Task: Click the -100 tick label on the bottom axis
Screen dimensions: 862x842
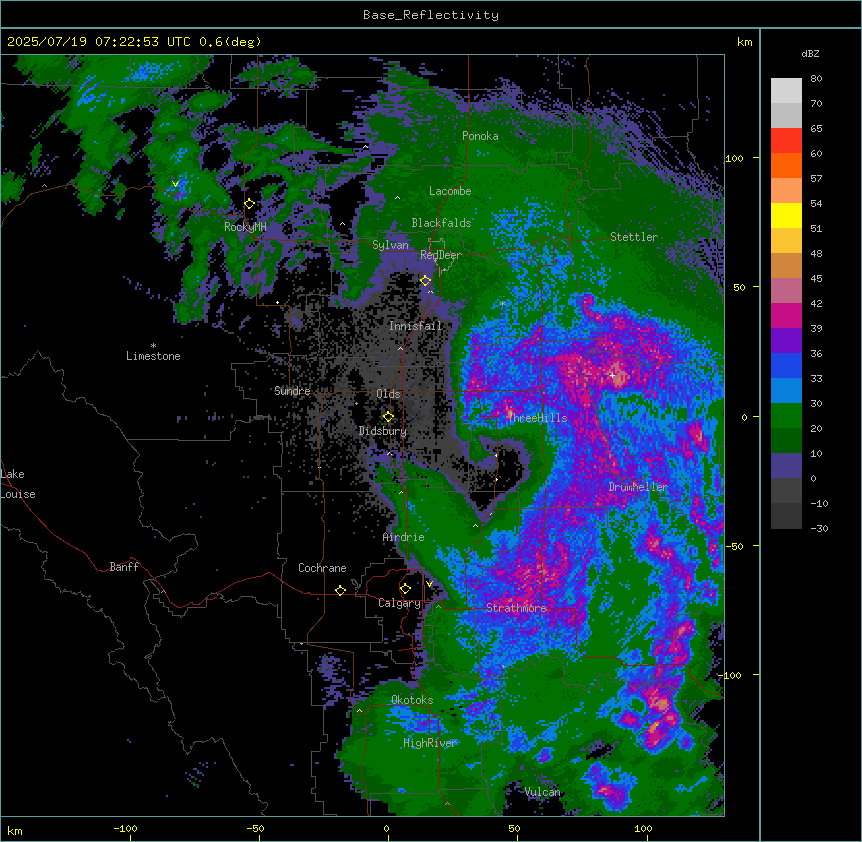Action: (x=125, y=828)
